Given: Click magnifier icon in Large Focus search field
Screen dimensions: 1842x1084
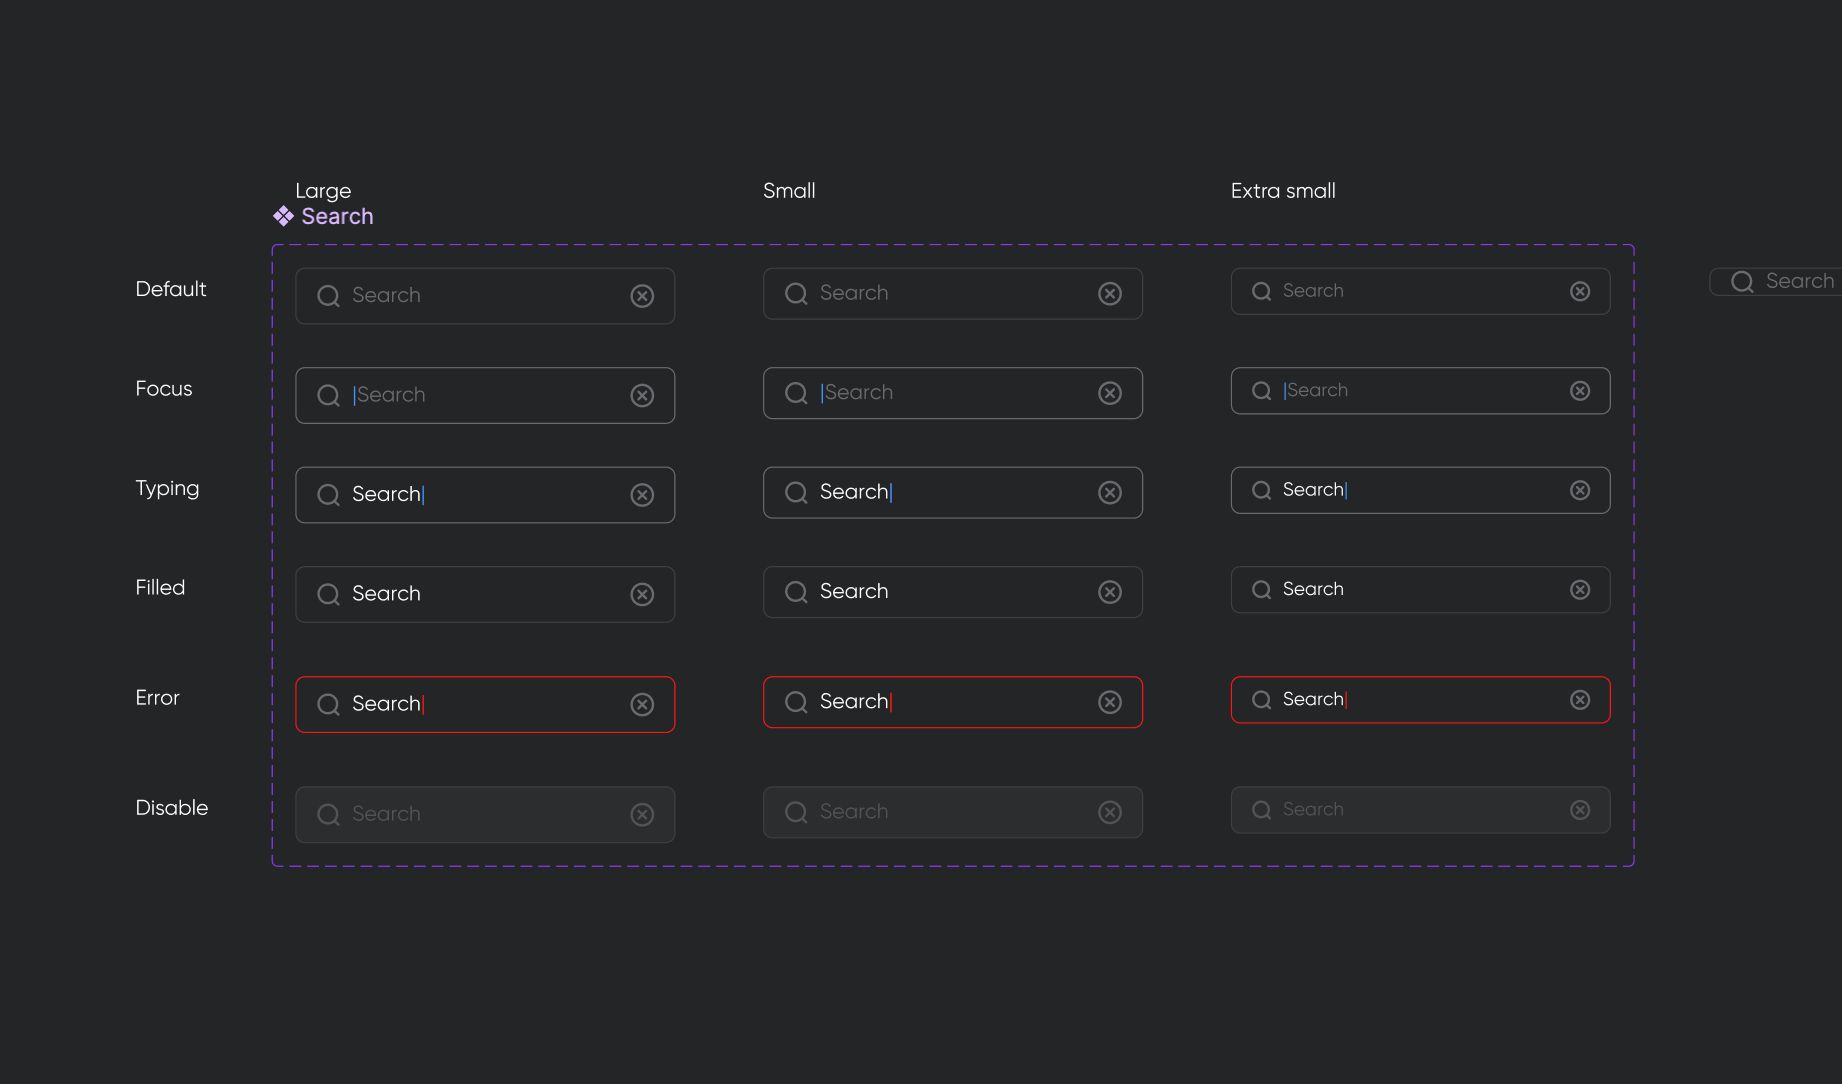Looking at the screenshot, I should click(x=328, y=396).
